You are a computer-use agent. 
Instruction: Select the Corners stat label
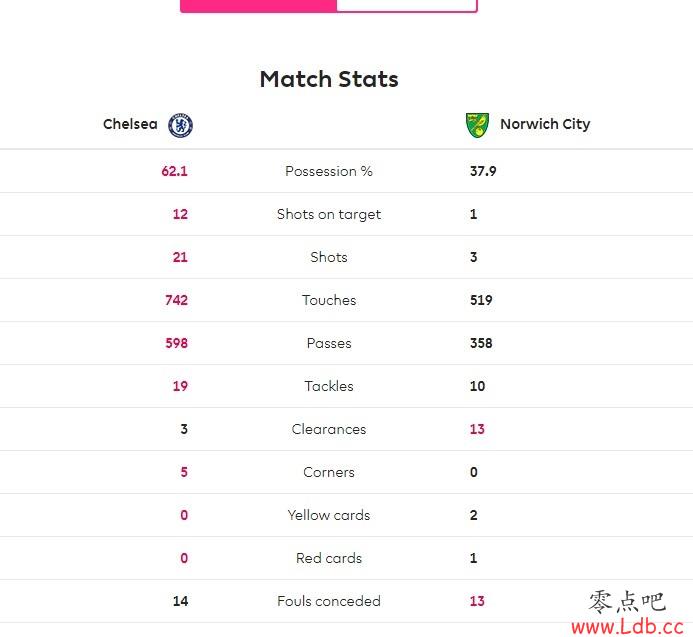tap(329, 472)
